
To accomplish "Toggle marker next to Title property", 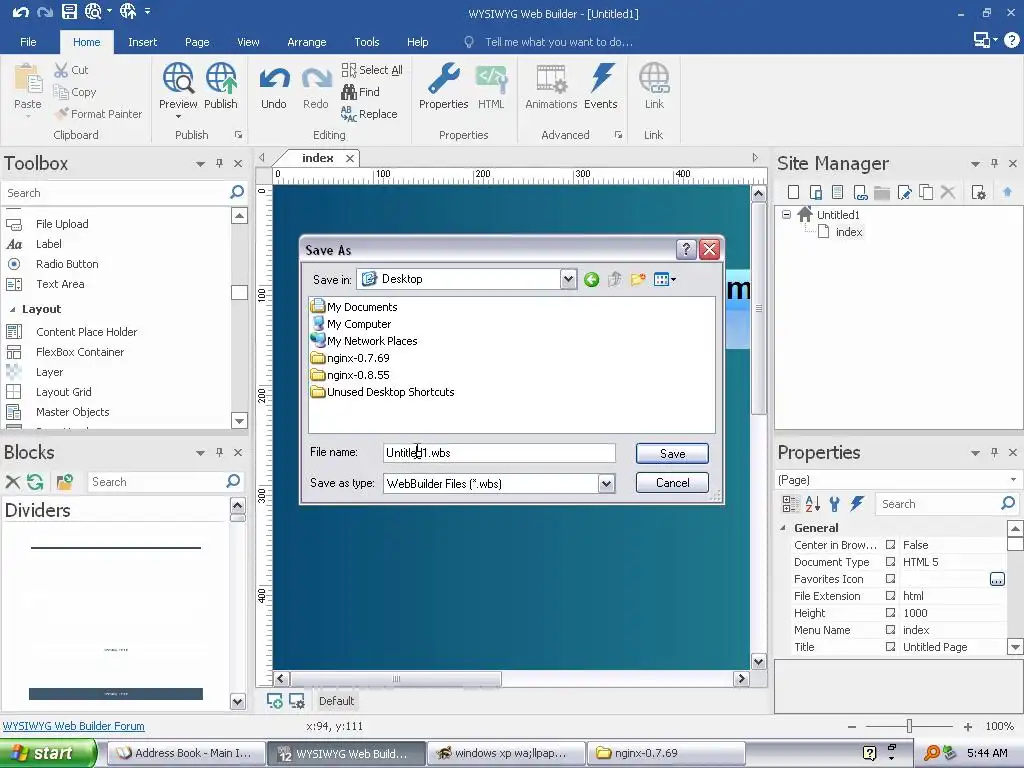I will coord(890,647).
